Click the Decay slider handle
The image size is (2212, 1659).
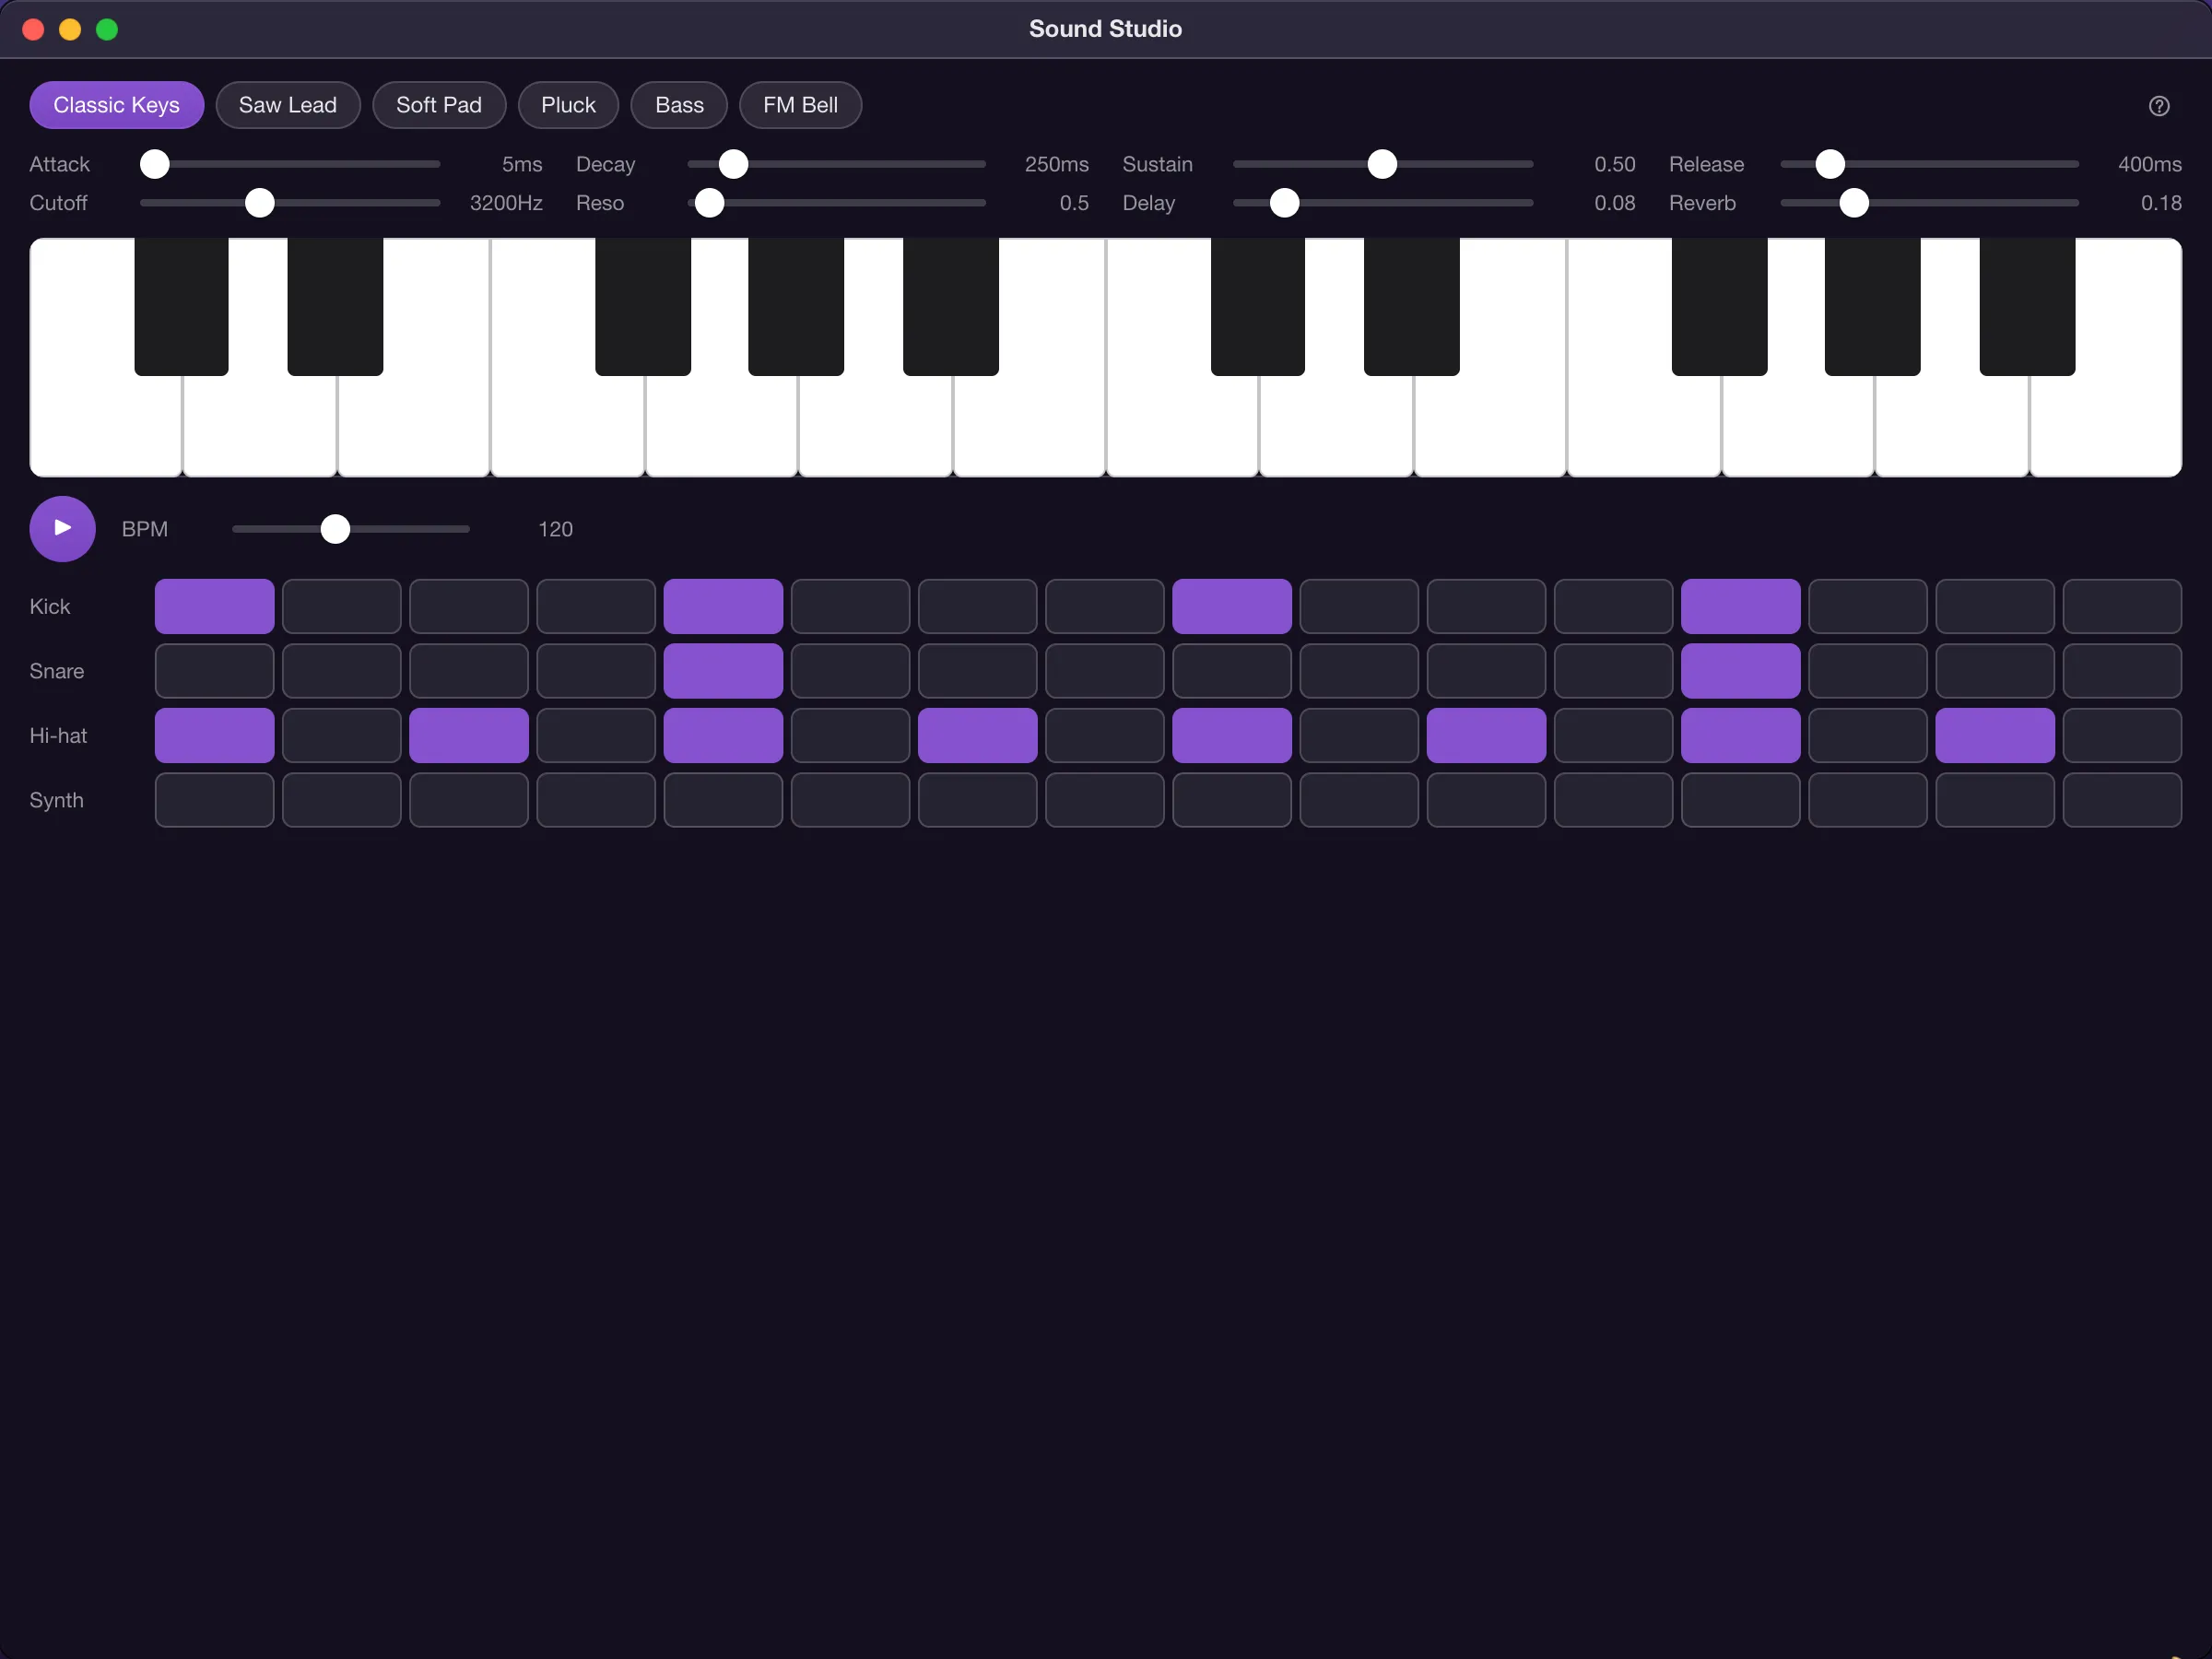point(733,164)
